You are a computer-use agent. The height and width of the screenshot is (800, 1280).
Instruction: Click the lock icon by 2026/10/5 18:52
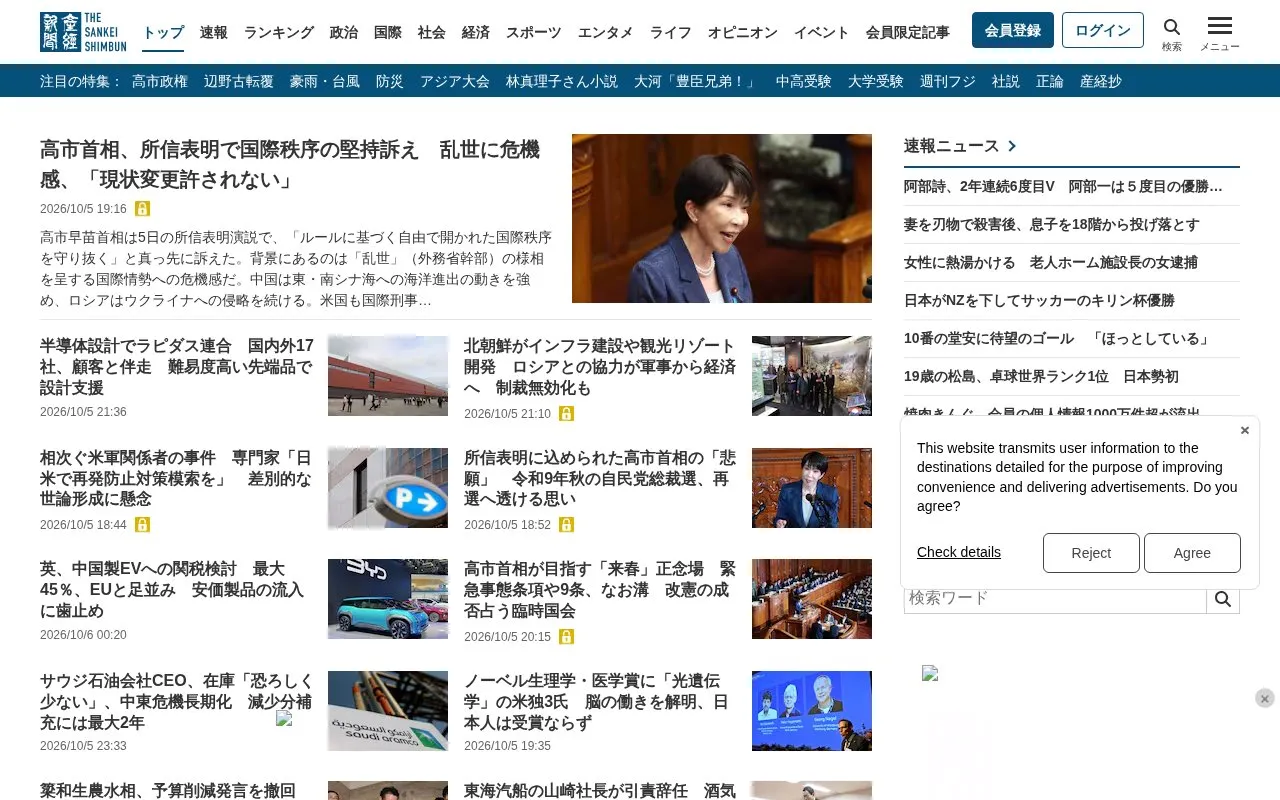[566, 524]
